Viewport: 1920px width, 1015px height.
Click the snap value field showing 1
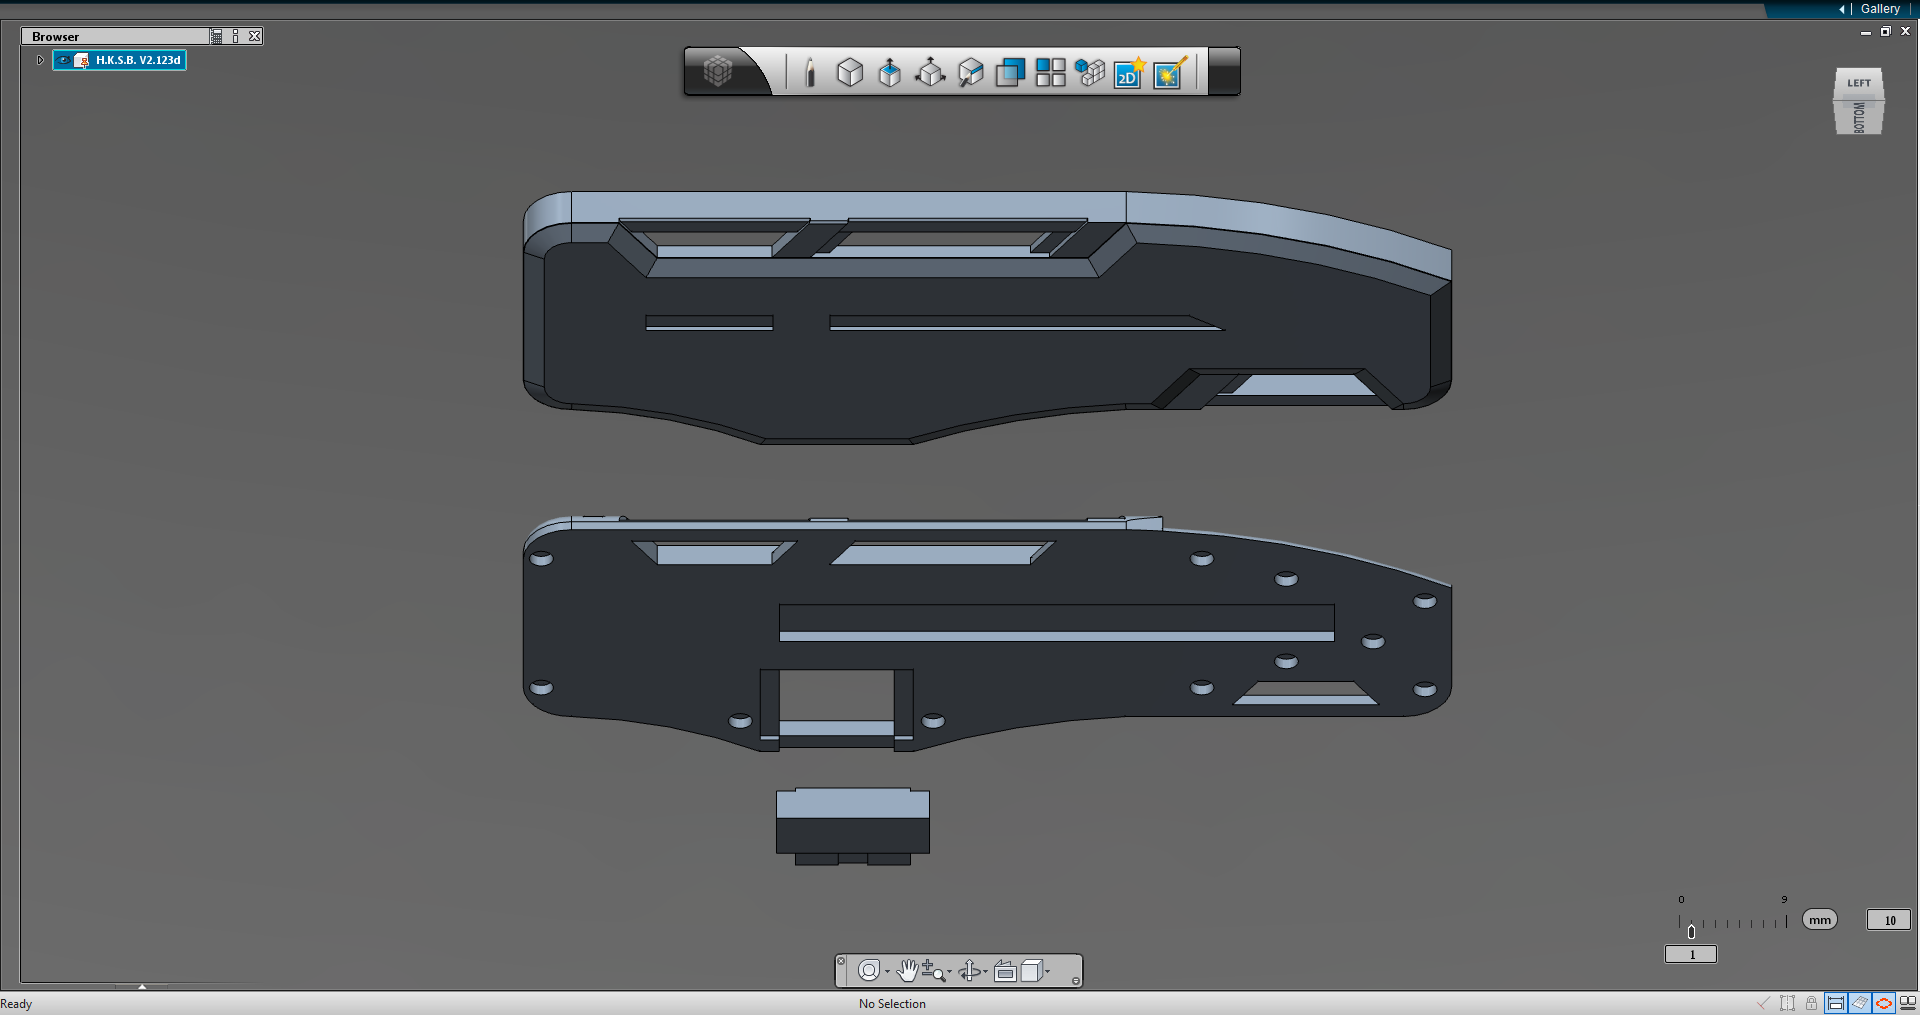pyautogui.click(x=1691, y=954)
